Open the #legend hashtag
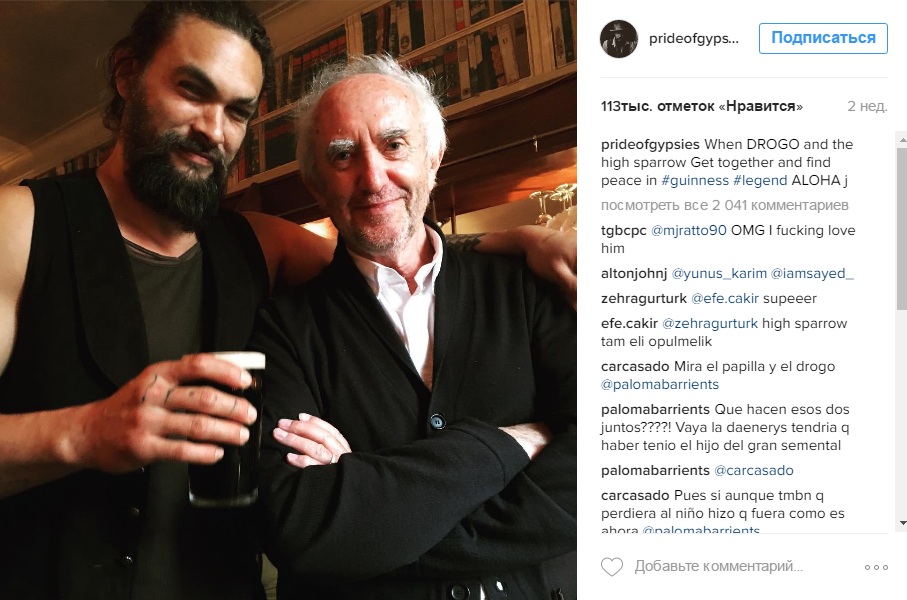Image resolution: width=907 pixels, height=600 pixels. click(x=760, y=181)
